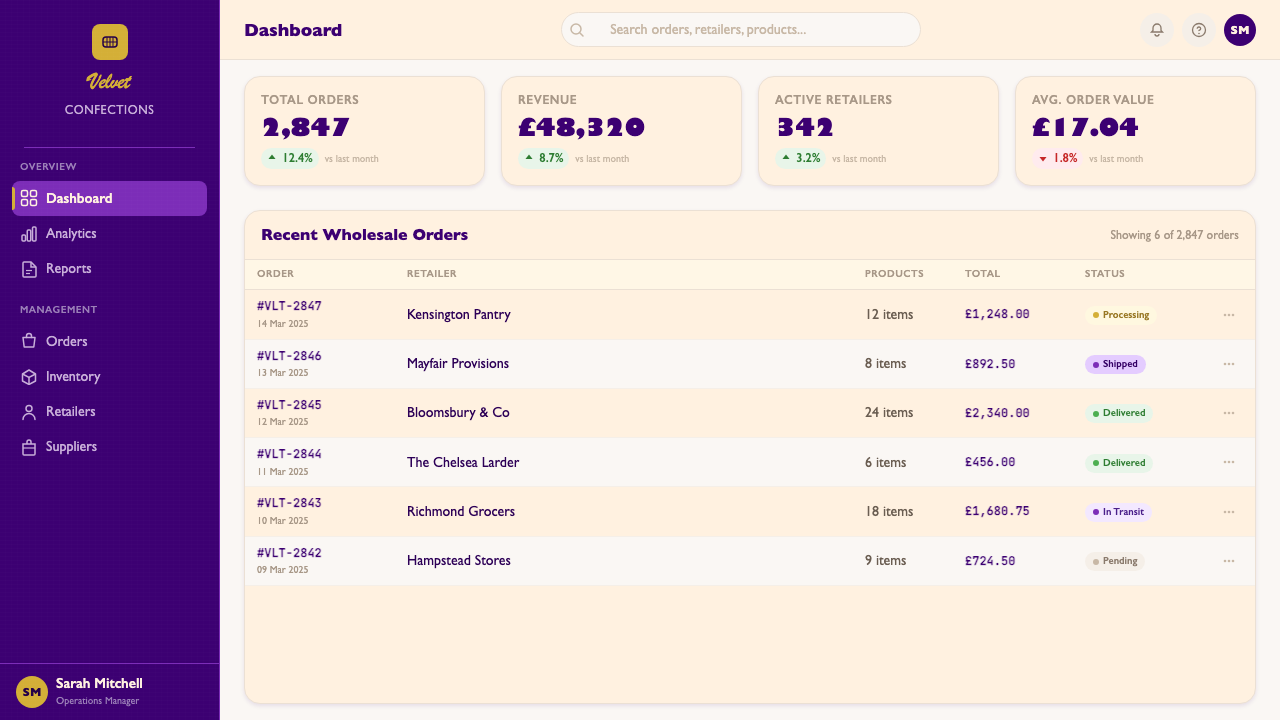
Task: Click the Analytics bar chart icon
Action: 29,233
